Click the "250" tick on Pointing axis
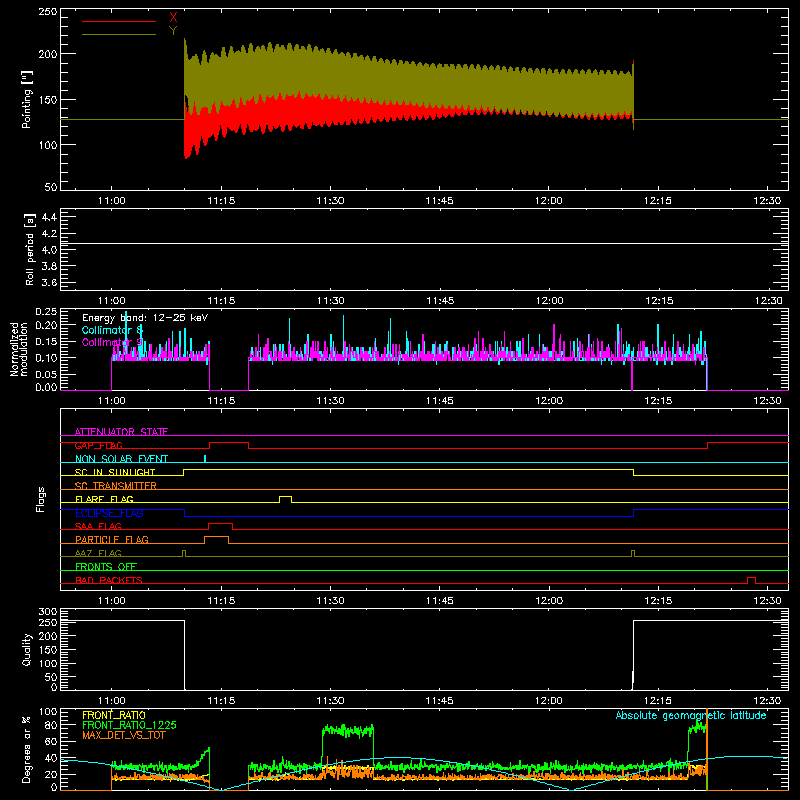The image size is (800, 800). 47,11
